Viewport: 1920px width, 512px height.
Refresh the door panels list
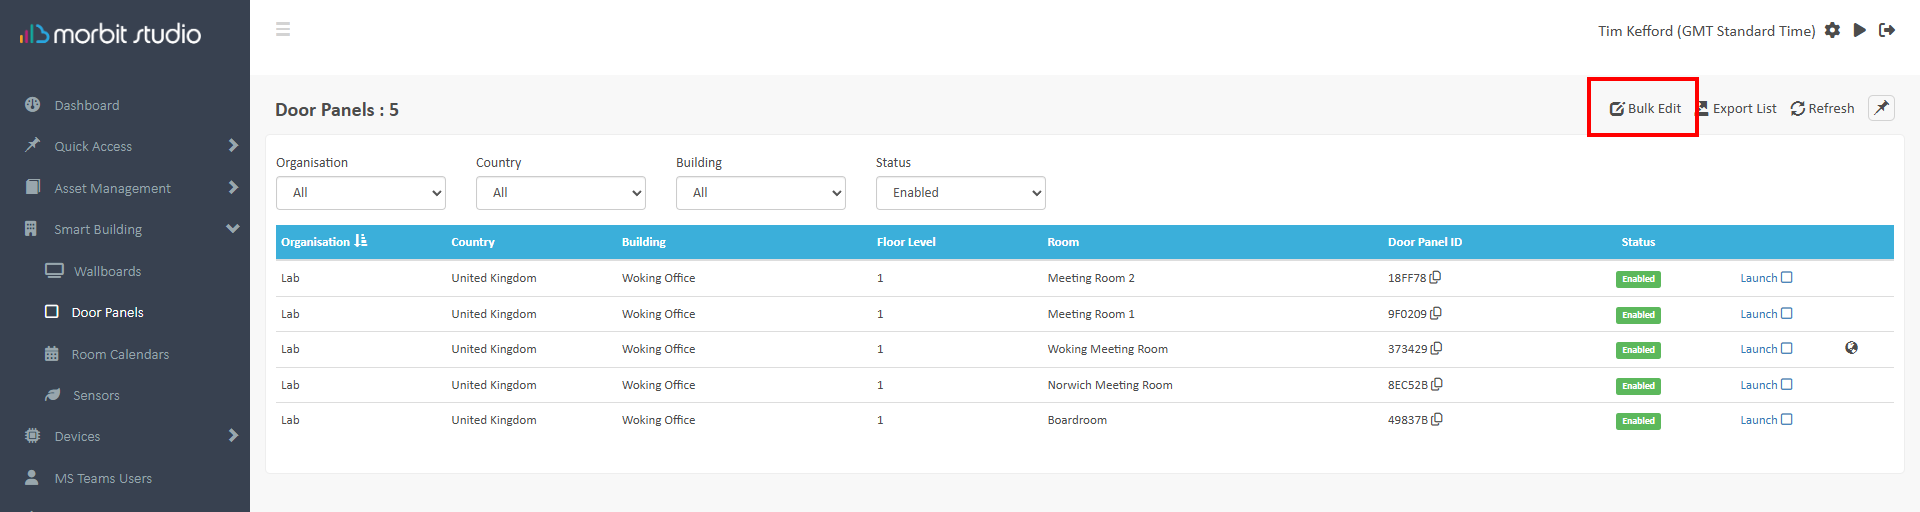click(1822, 108)
